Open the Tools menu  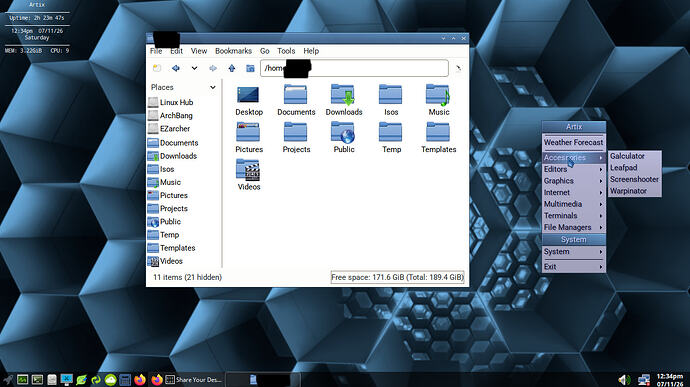point(286,51)
